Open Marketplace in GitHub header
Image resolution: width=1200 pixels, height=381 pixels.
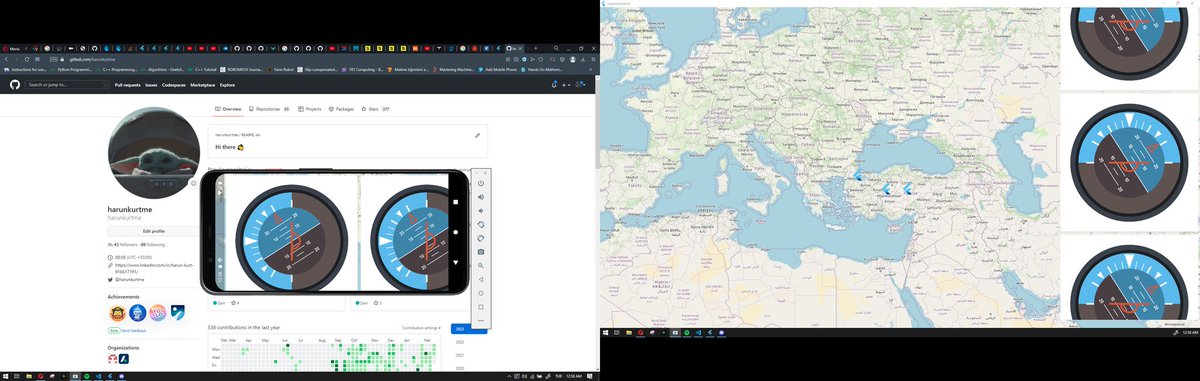pyautogui.click(x=203, y=85)
